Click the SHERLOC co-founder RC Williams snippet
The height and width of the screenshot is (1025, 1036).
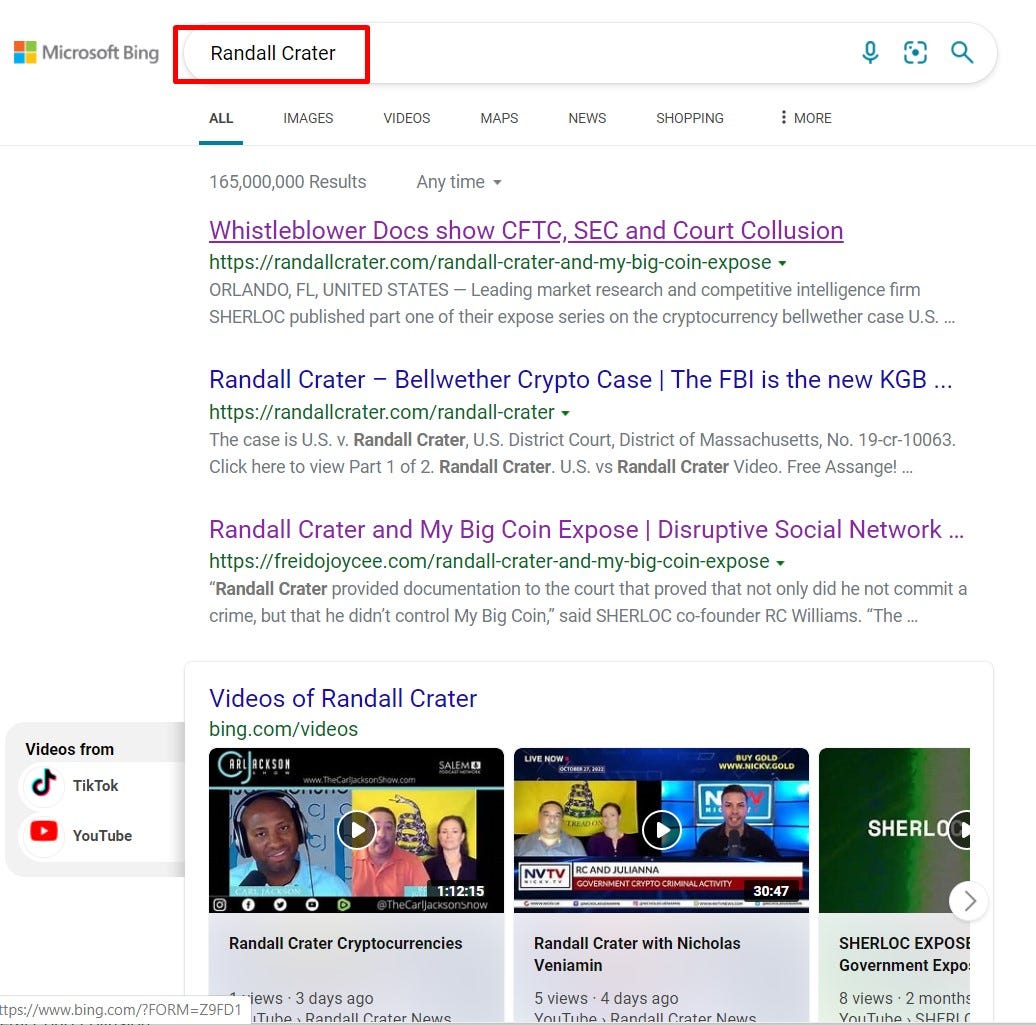point(588,602)
